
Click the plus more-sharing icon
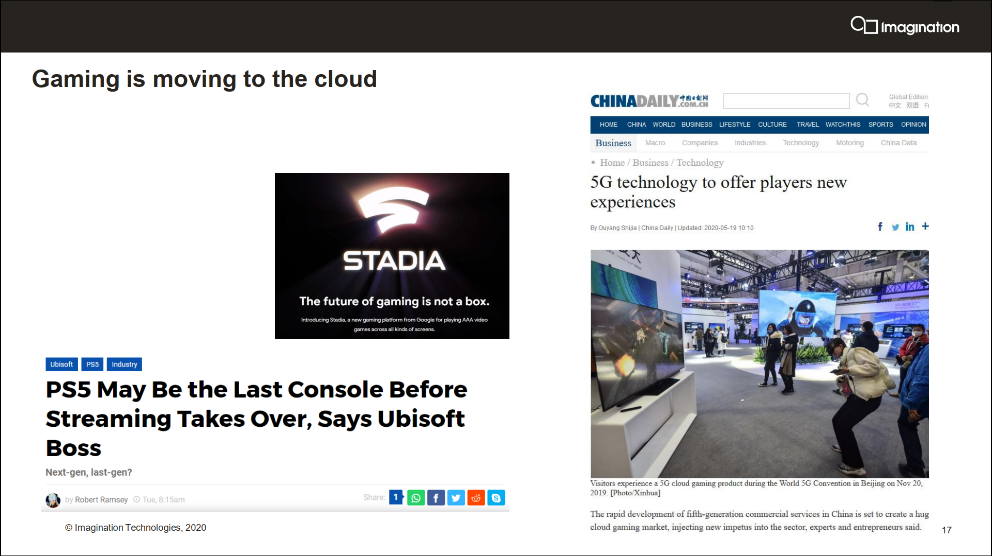[x=925, y=226]
